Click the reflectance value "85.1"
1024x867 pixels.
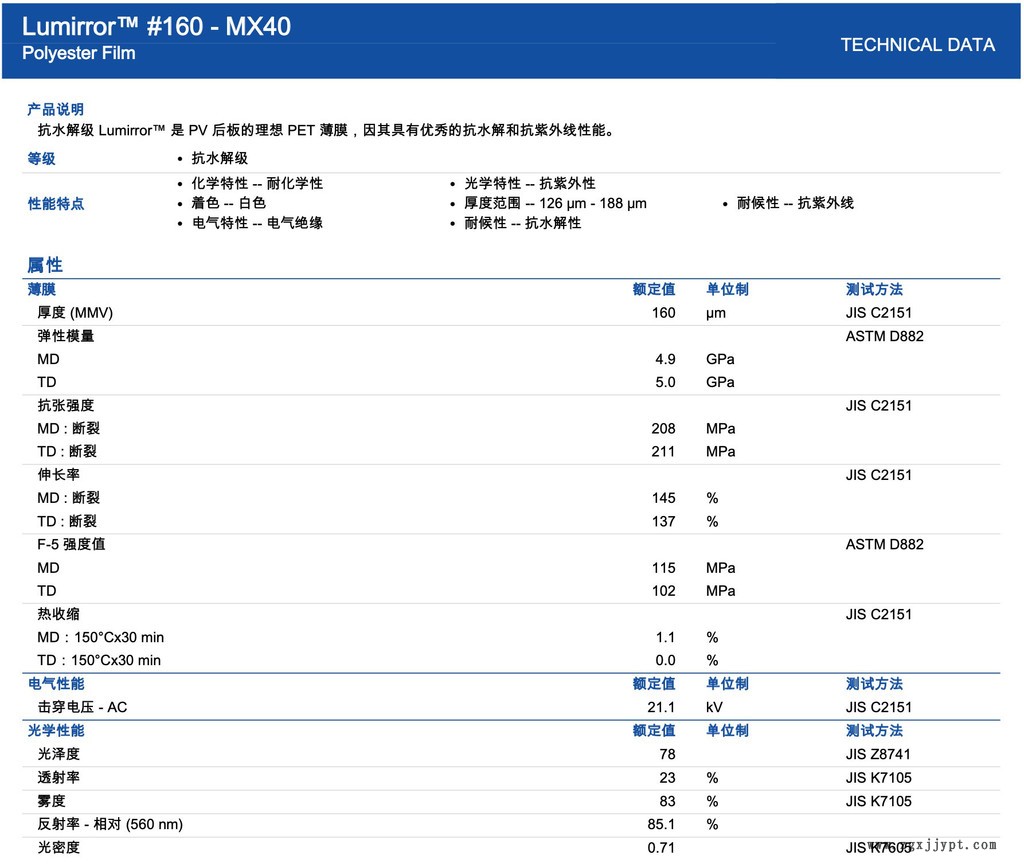tap(662, 824)
